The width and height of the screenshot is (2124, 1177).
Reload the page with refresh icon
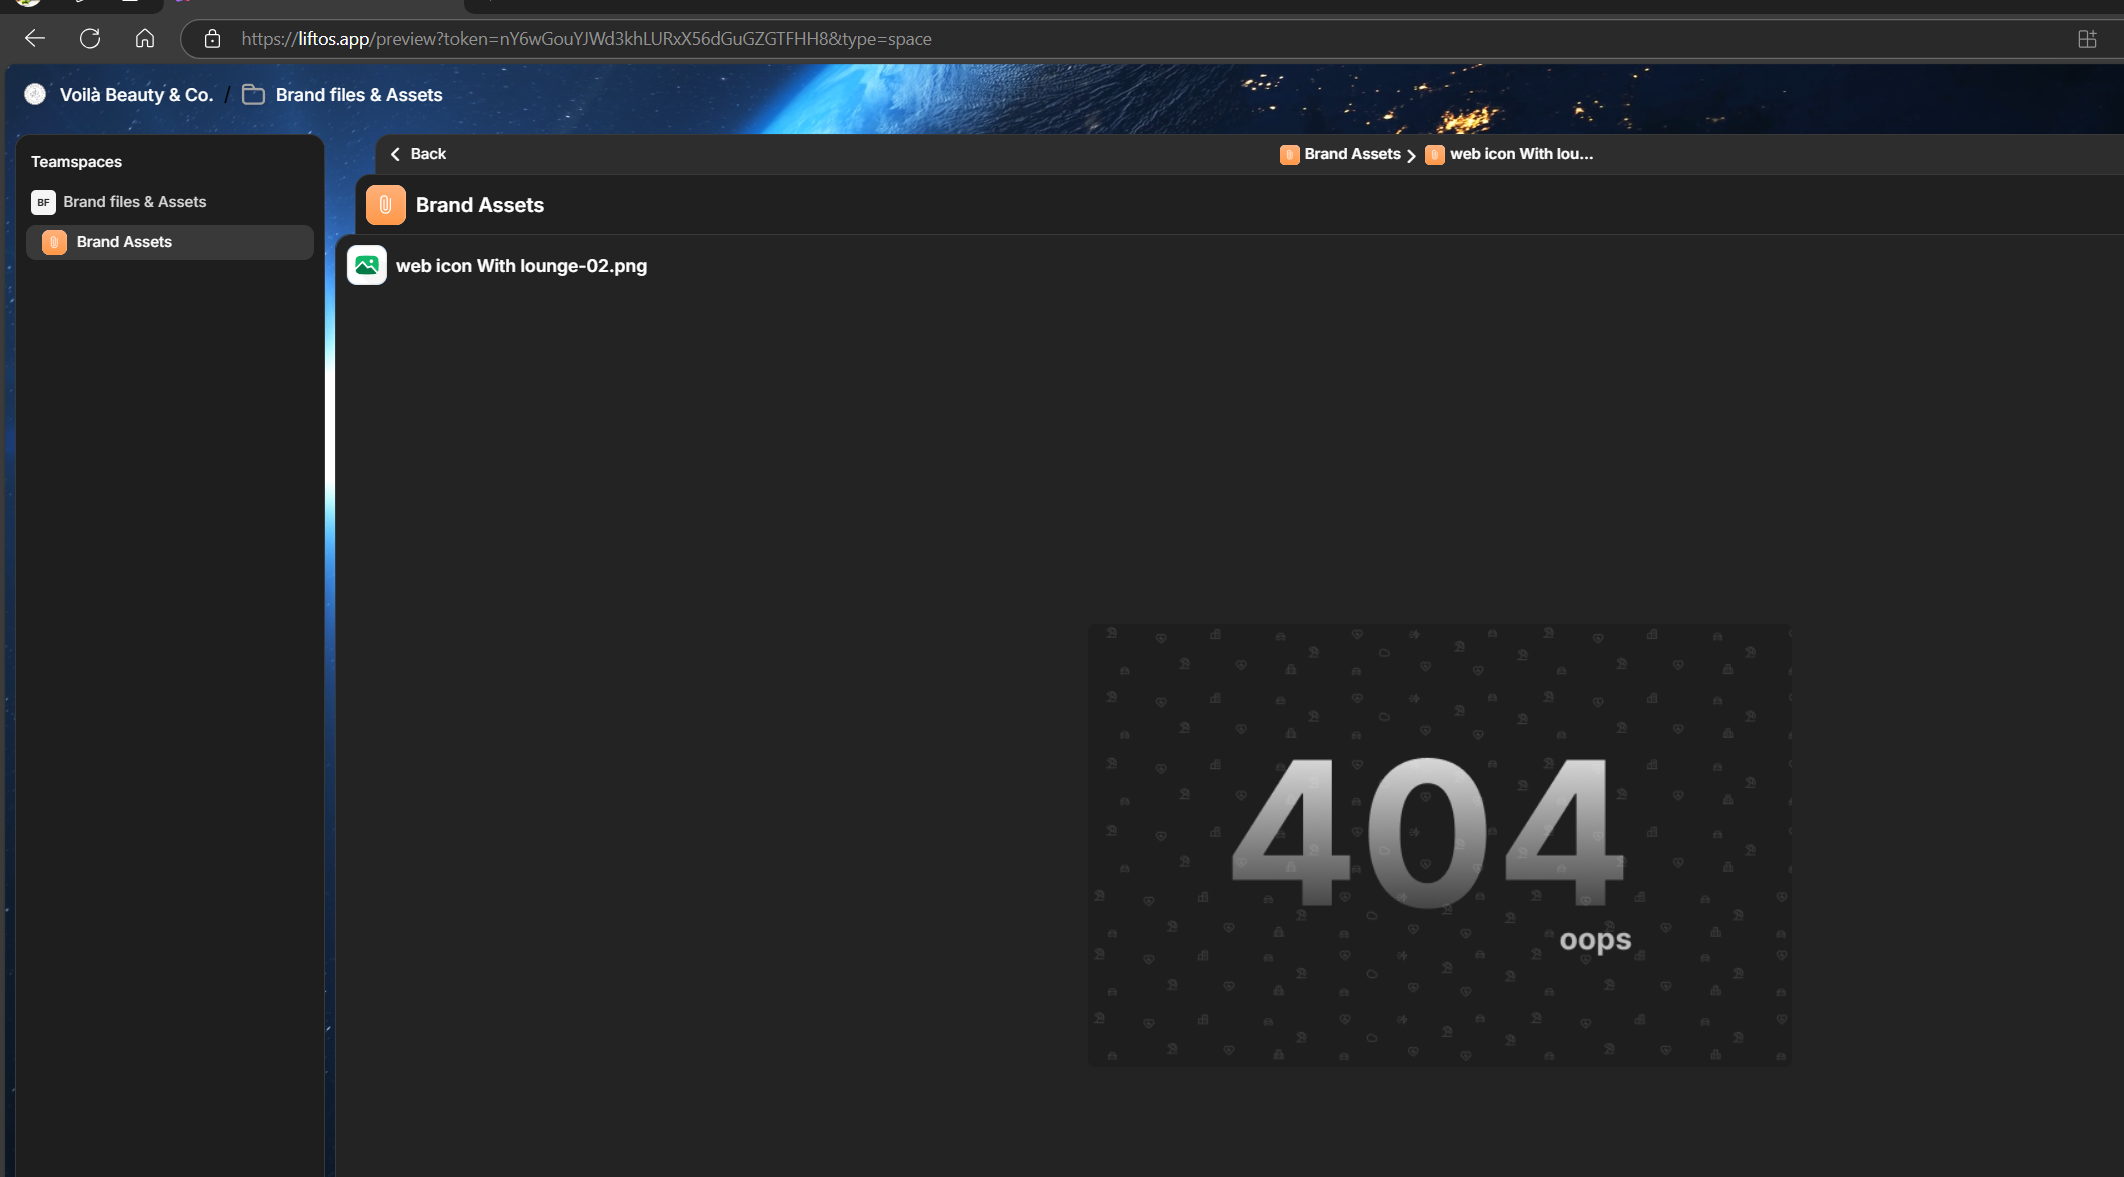tap(90, 38)
